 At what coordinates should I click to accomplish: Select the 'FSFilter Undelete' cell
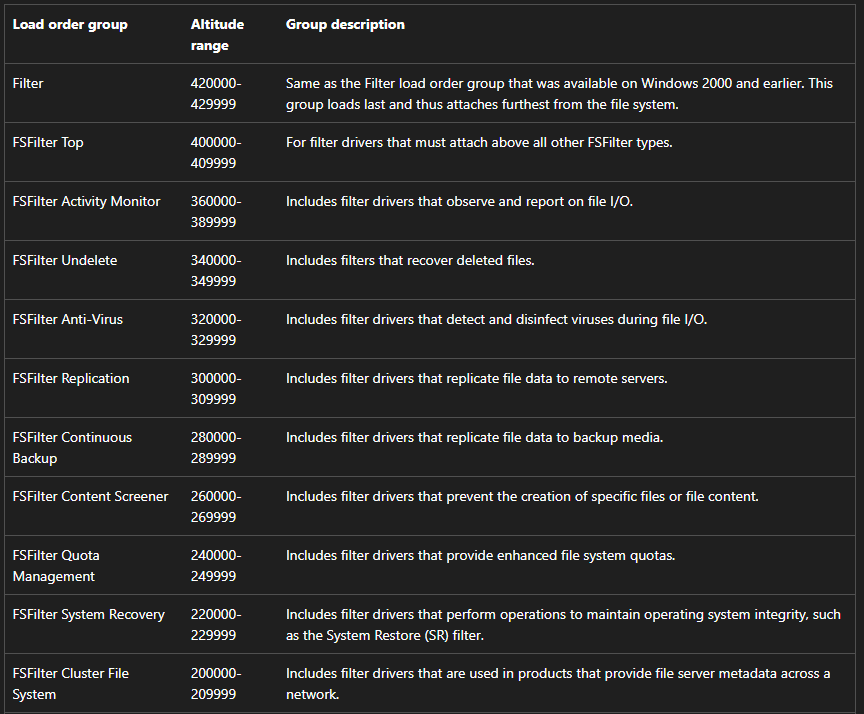(x=64, y=260)
